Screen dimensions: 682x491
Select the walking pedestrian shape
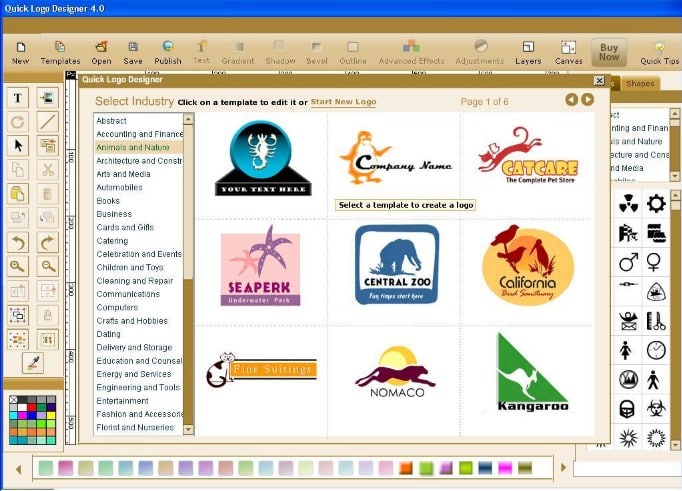(653, 380)
